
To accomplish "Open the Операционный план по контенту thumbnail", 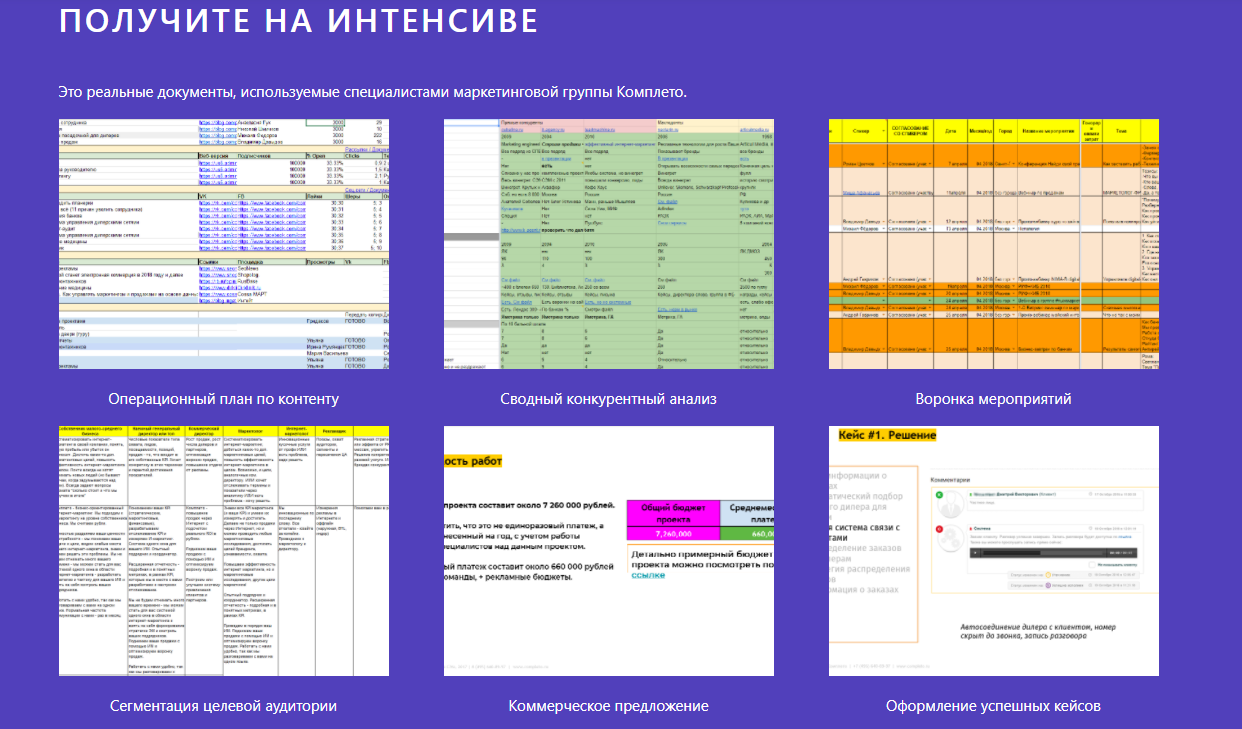I will point(224,243).
